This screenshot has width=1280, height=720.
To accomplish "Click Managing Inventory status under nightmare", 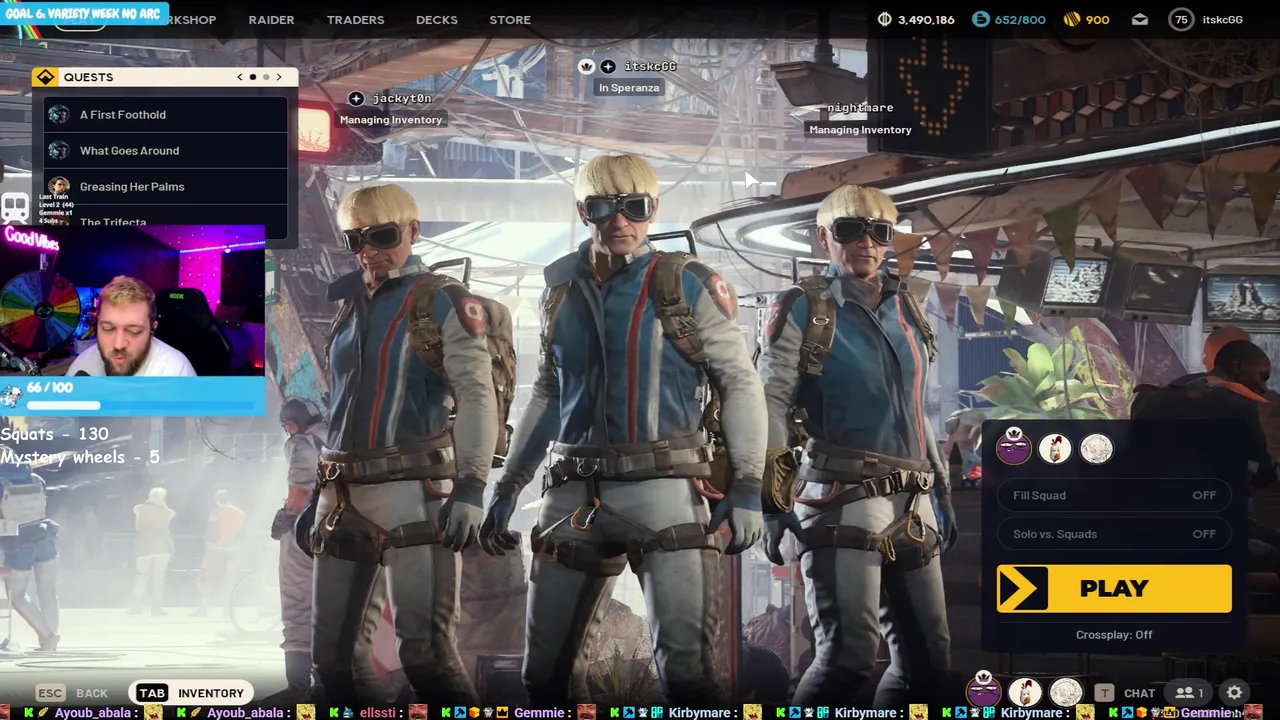I will [860, 130].
